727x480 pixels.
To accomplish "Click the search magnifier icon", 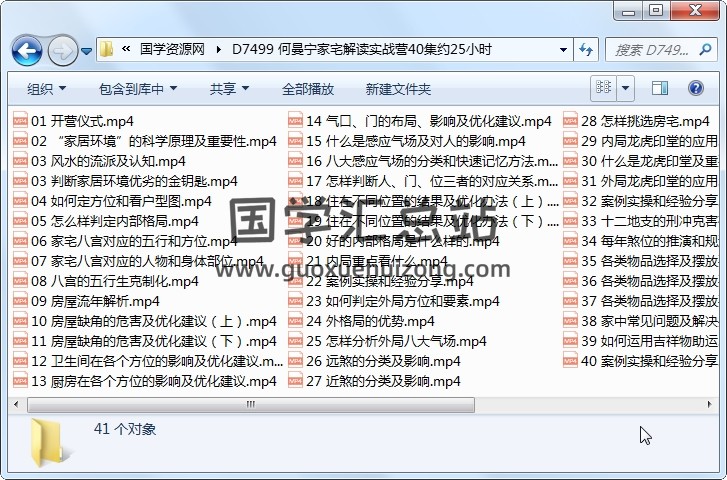I will point(705,49).
